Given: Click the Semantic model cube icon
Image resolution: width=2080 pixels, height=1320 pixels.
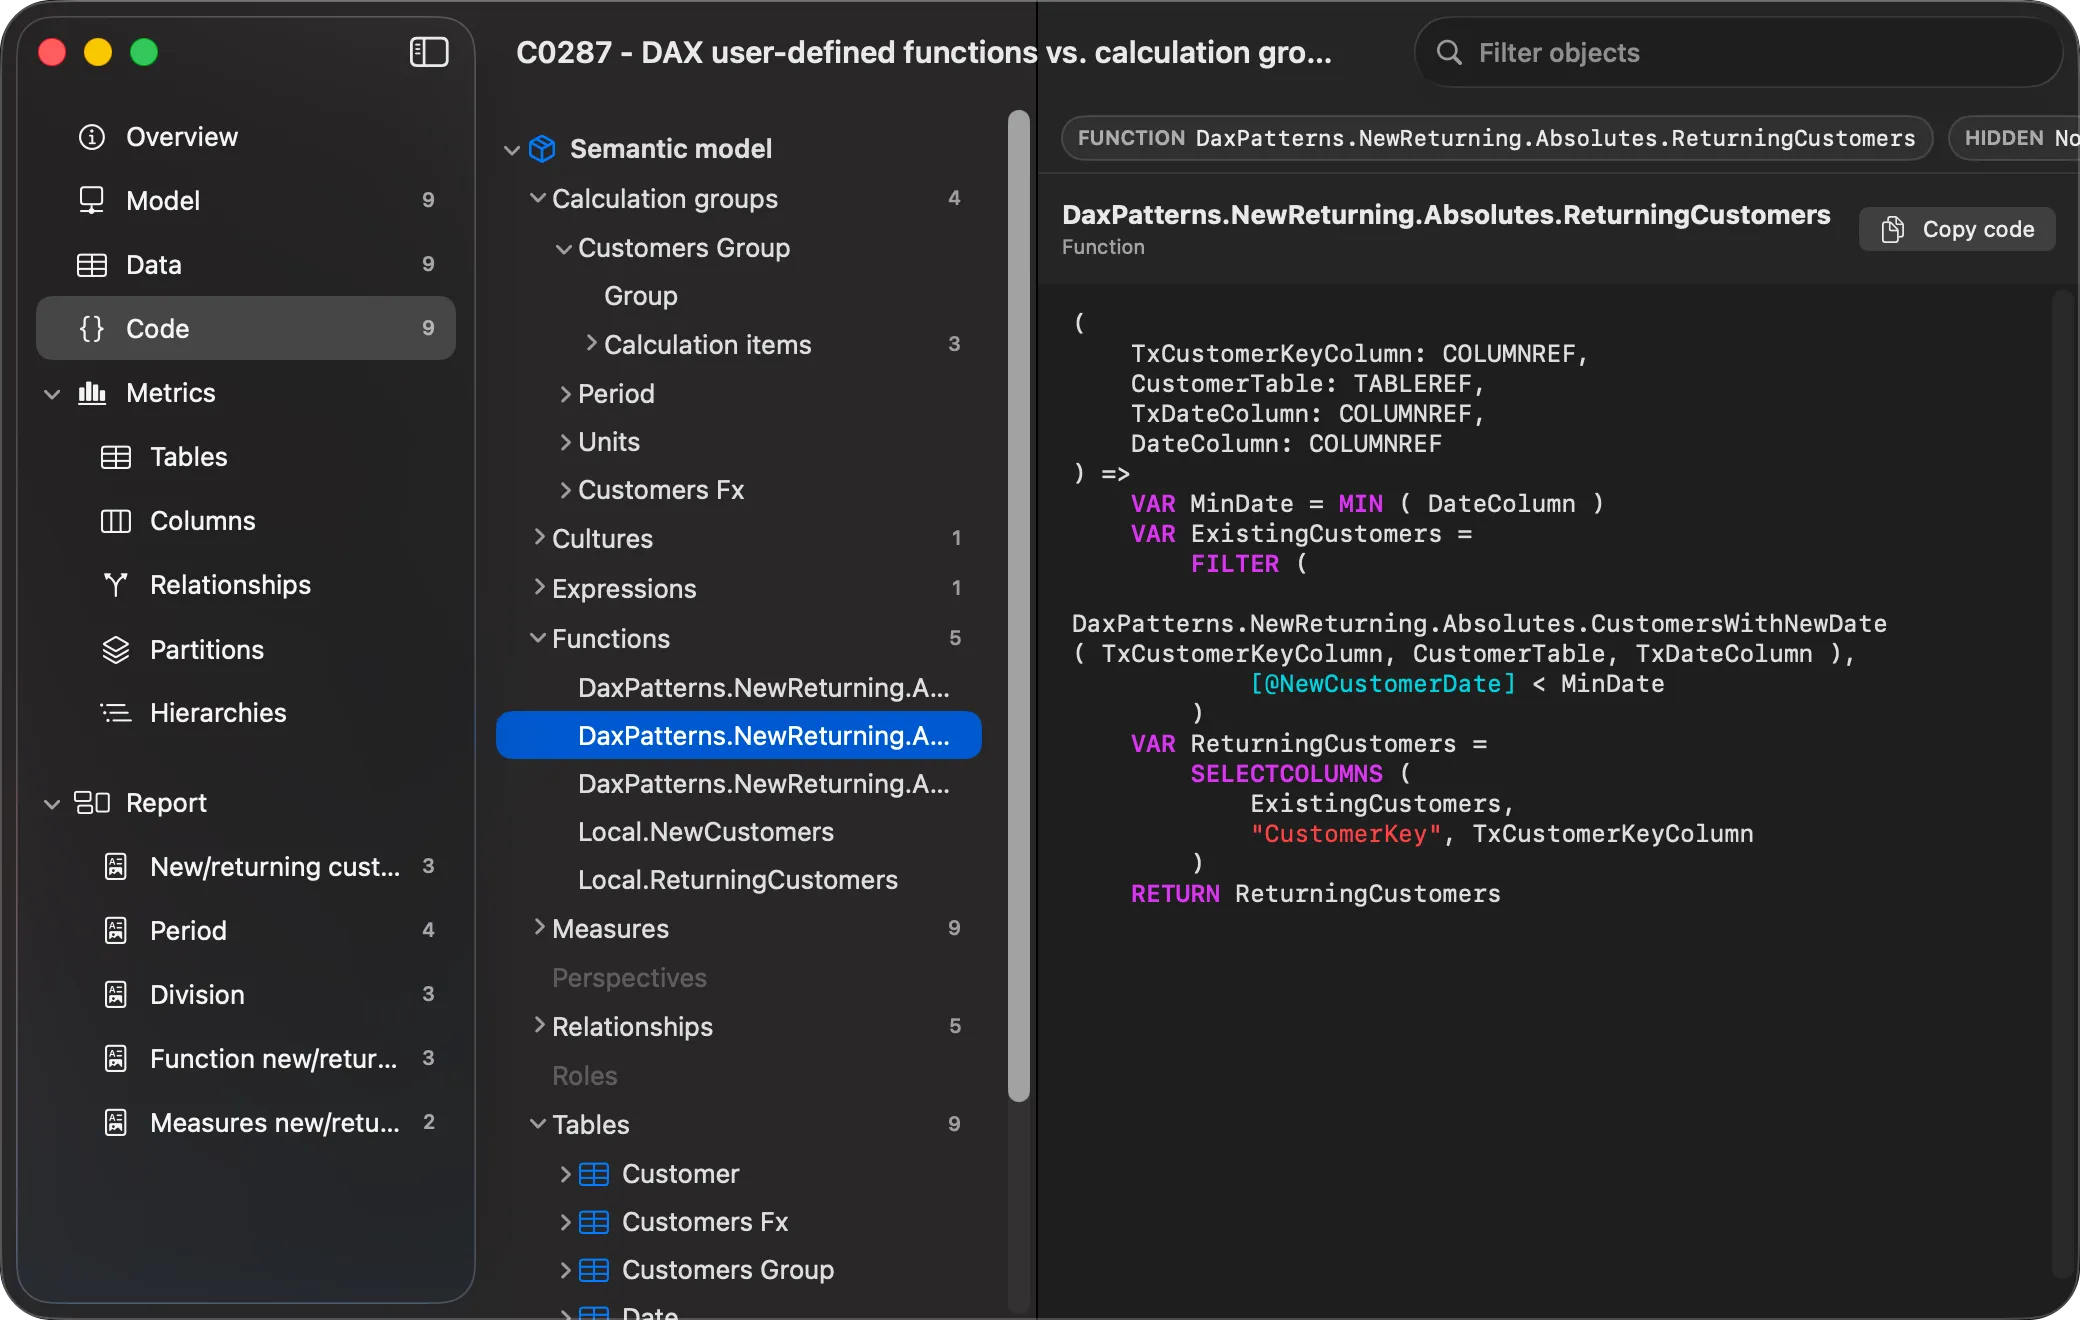Looking at the screenshot, I should 542,149.
